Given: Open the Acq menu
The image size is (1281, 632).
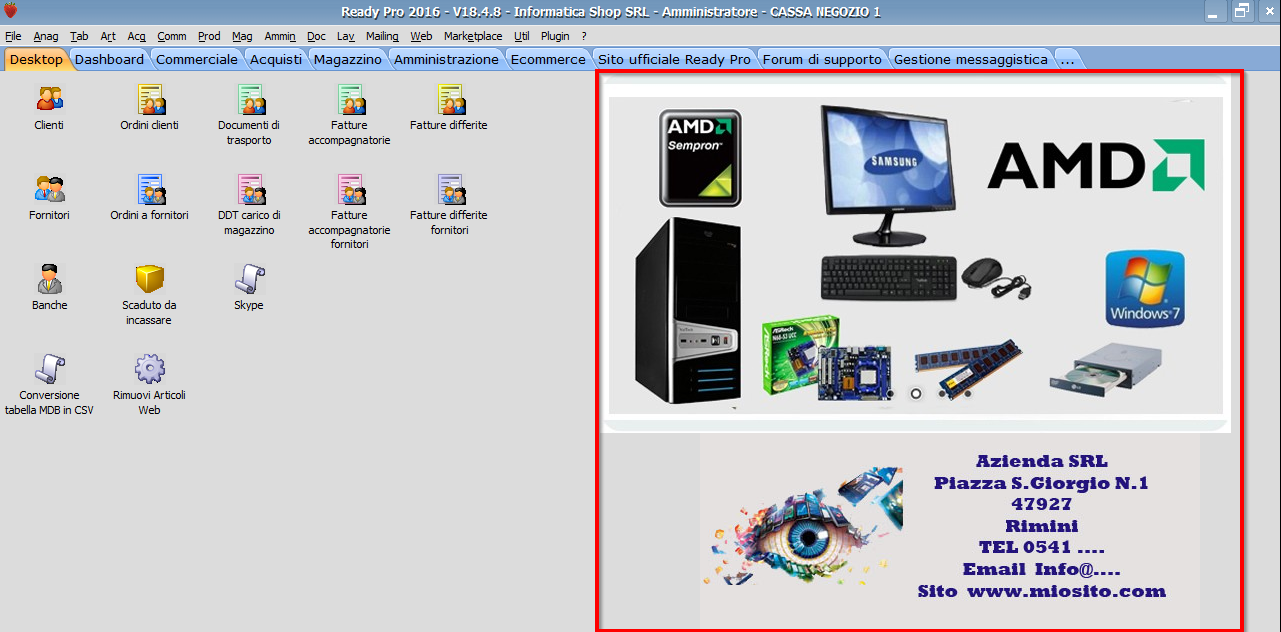Looking at the screenshot, I should (137, 36).
